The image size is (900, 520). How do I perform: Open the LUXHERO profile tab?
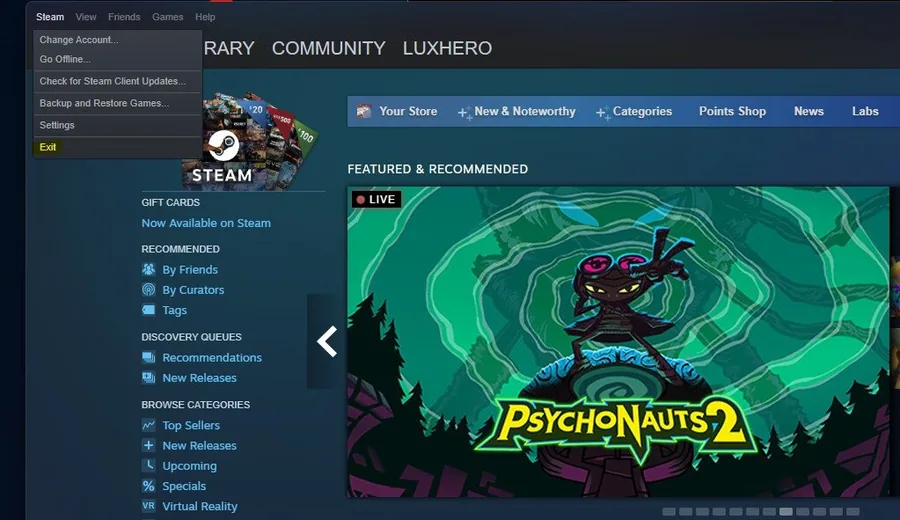click(447, 48)
